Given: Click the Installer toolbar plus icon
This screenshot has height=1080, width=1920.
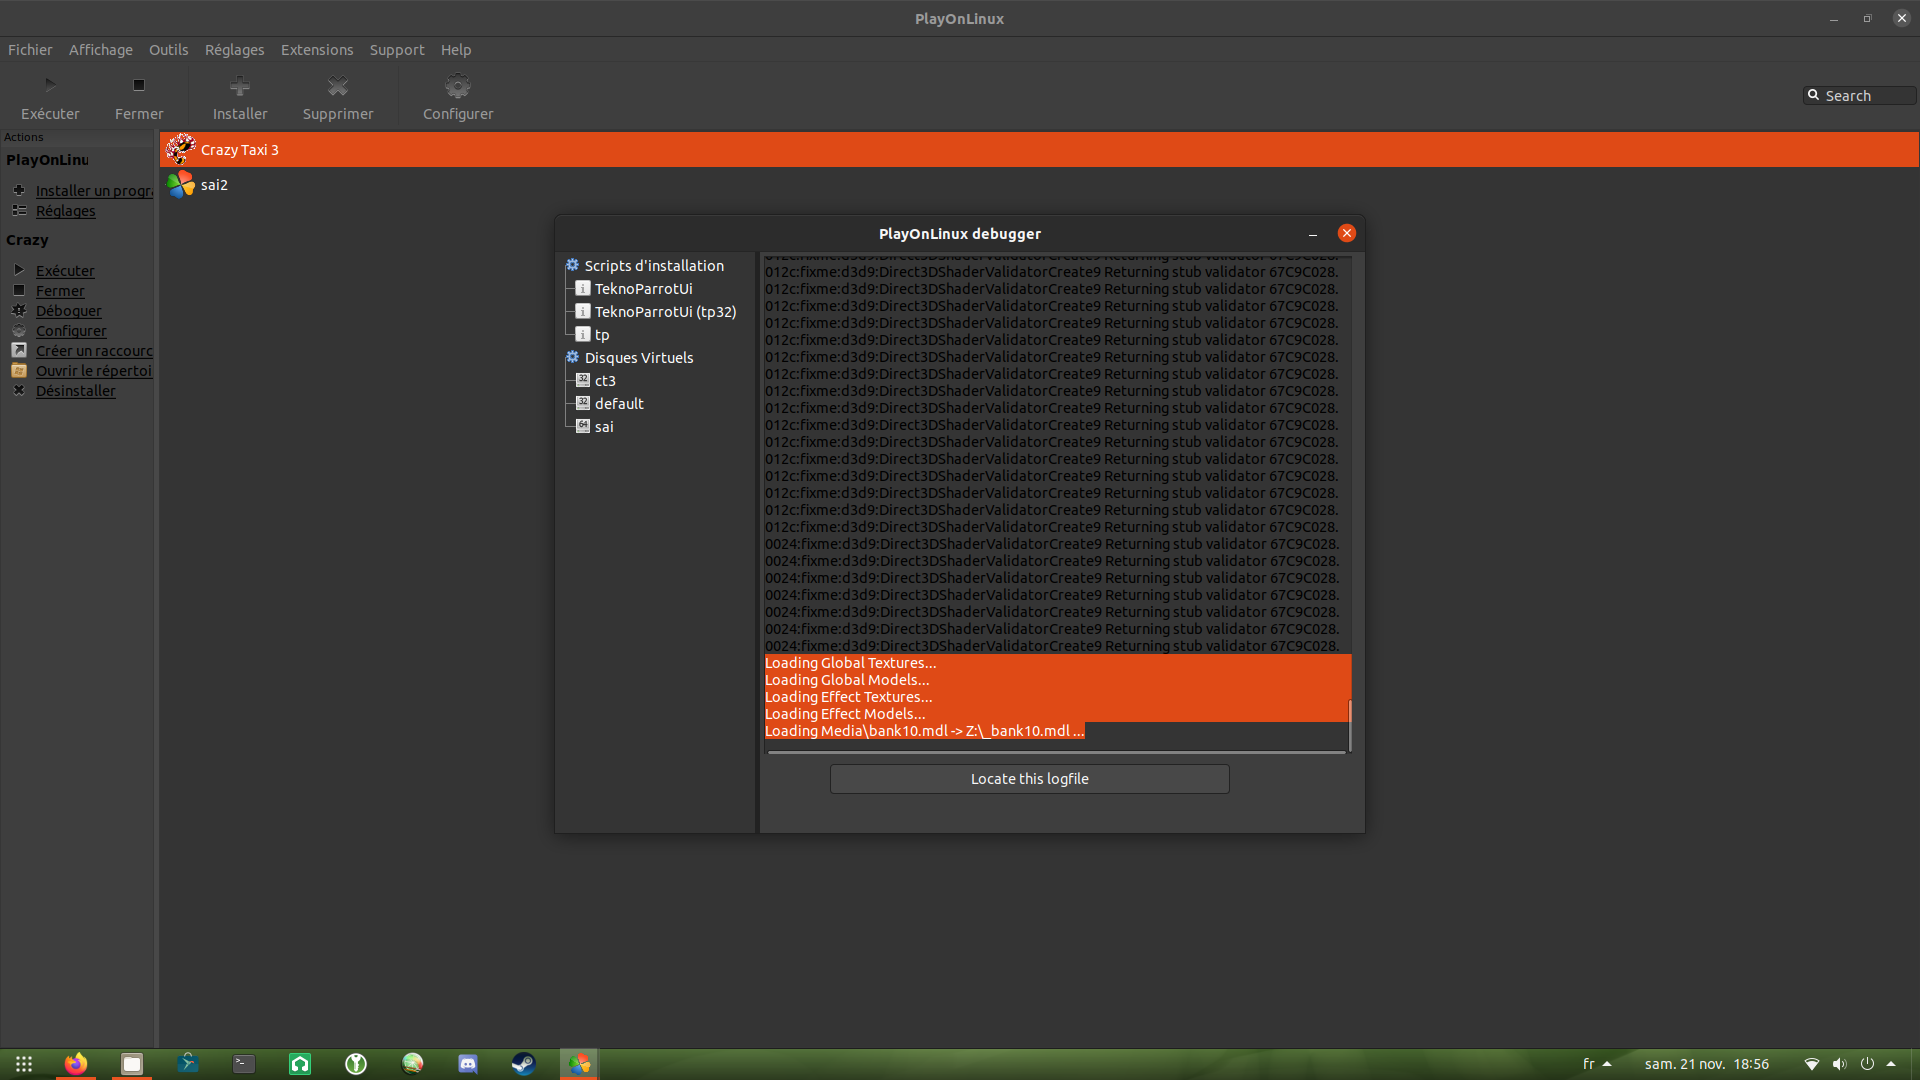Looking at the screenshot, I should point(240,85).
